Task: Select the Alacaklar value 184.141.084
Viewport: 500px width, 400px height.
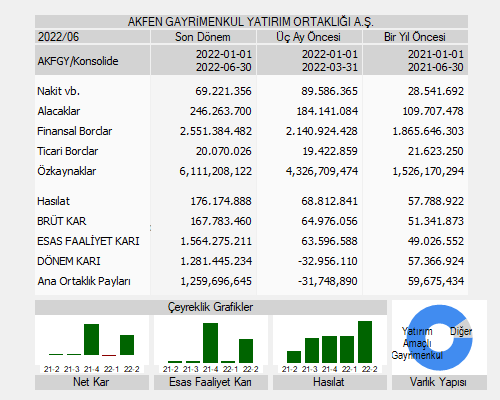Action: click(327, 111)
